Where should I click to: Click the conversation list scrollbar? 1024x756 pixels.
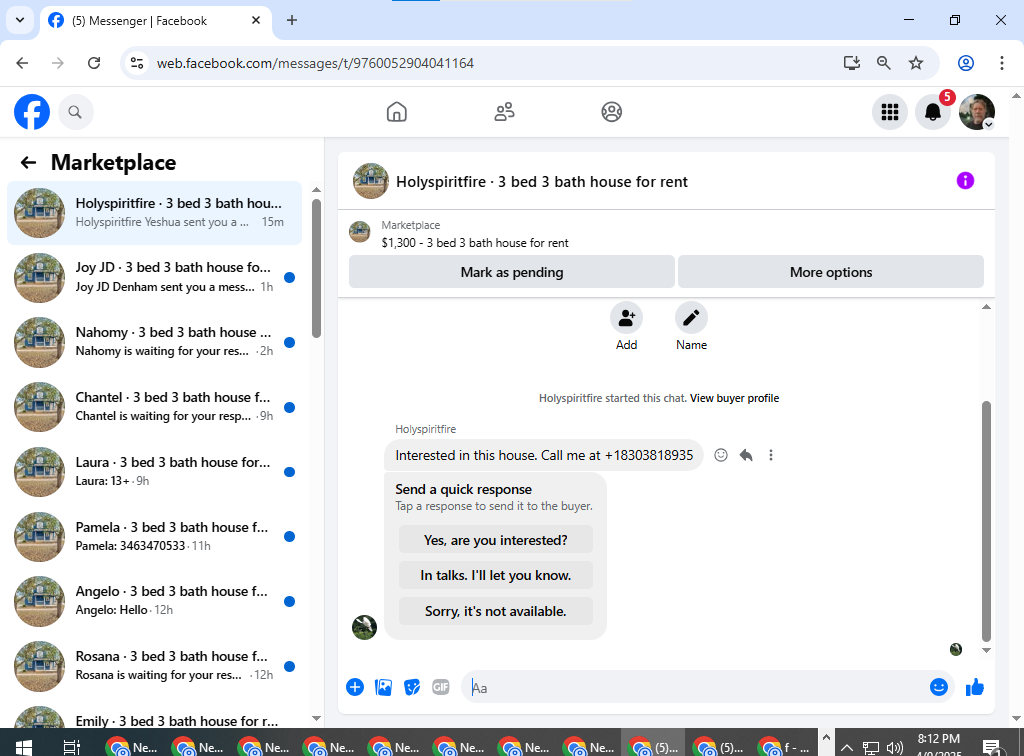tap(316, 268)
